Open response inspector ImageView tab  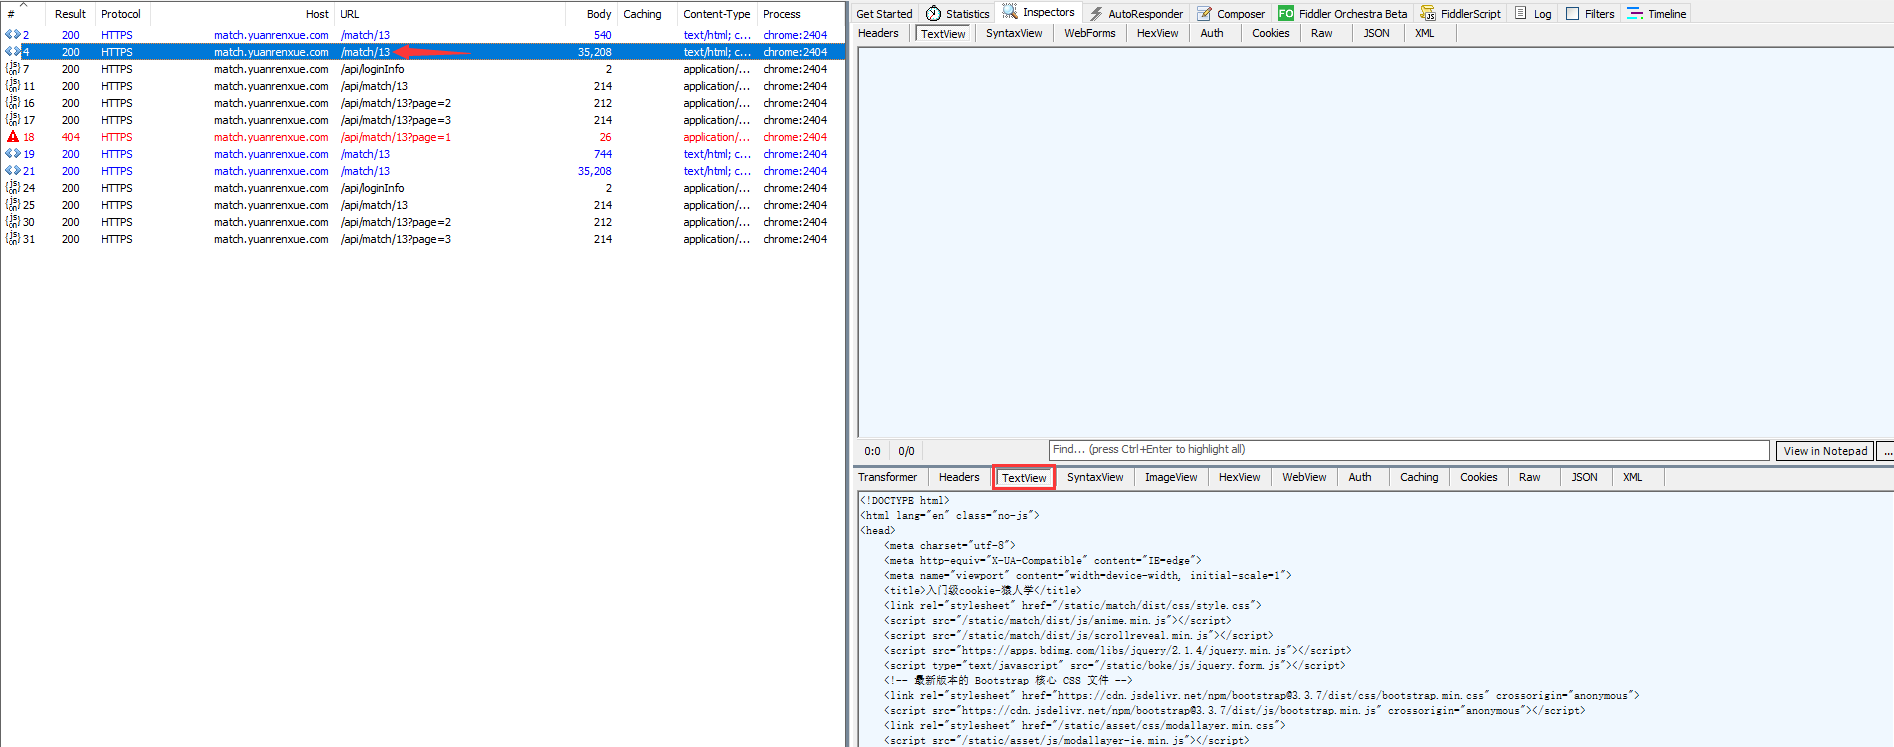click(1170, 477)
